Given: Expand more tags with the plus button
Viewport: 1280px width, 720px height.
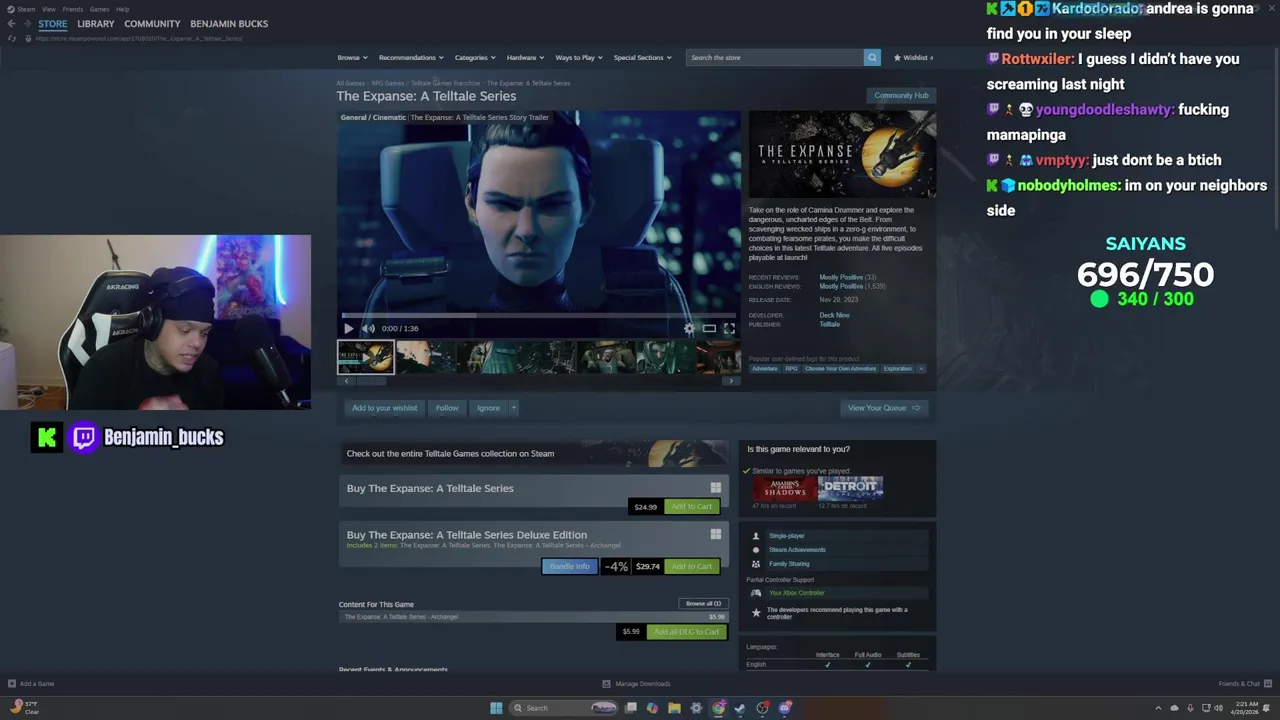Looking at the screenshot, I should (x=920, y=369).
